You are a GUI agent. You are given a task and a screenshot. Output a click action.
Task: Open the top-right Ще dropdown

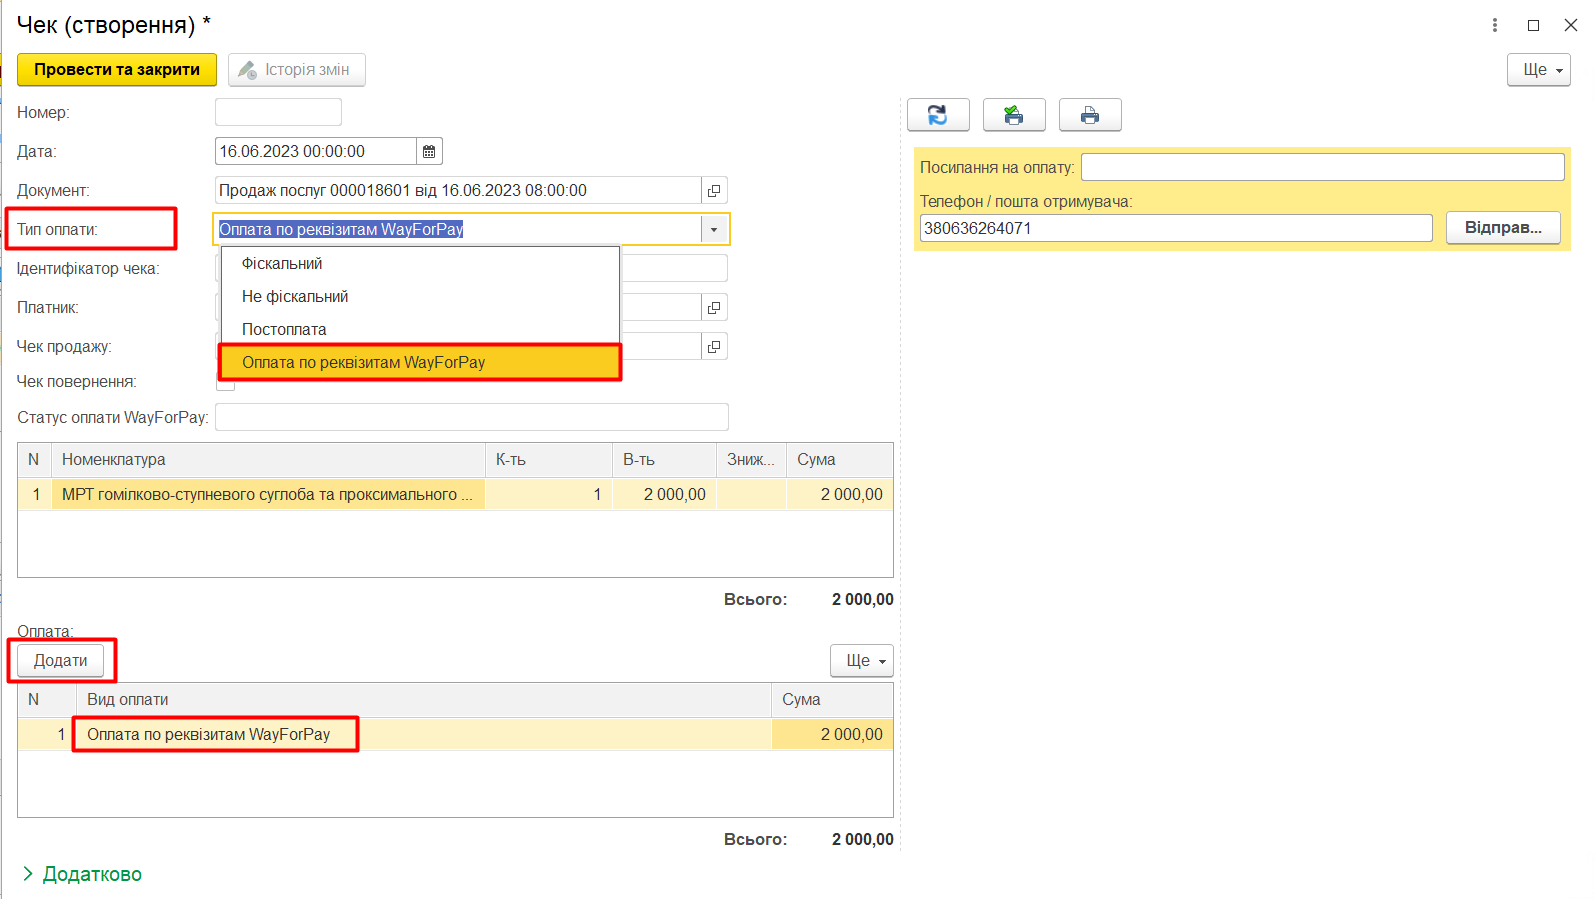click(1538, 70)
